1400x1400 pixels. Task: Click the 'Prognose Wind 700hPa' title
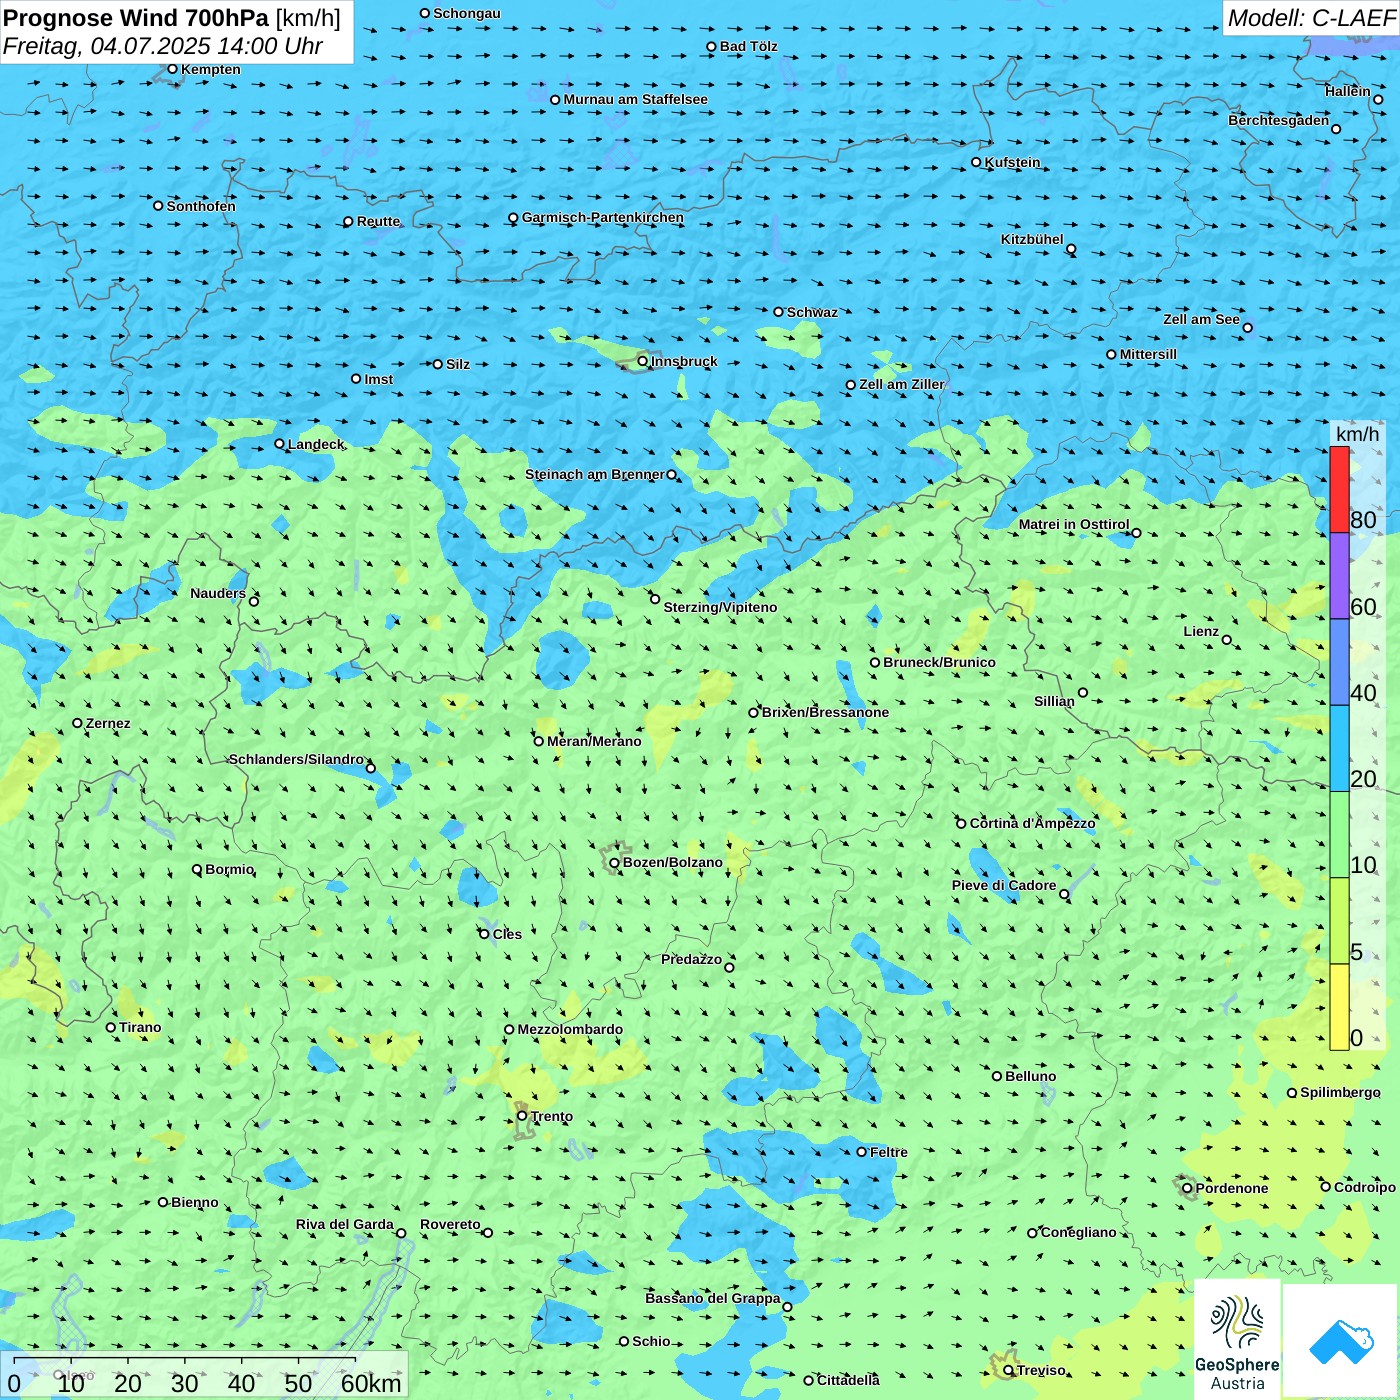point(136,18)
